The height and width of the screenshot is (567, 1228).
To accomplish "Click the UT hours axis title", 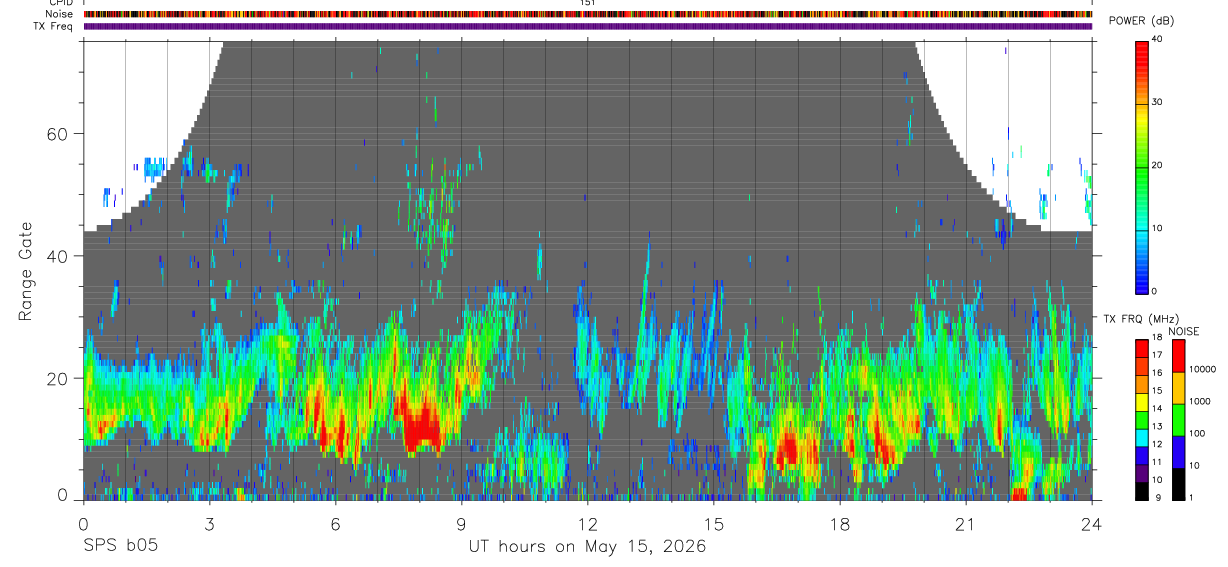I will (587, 546).
